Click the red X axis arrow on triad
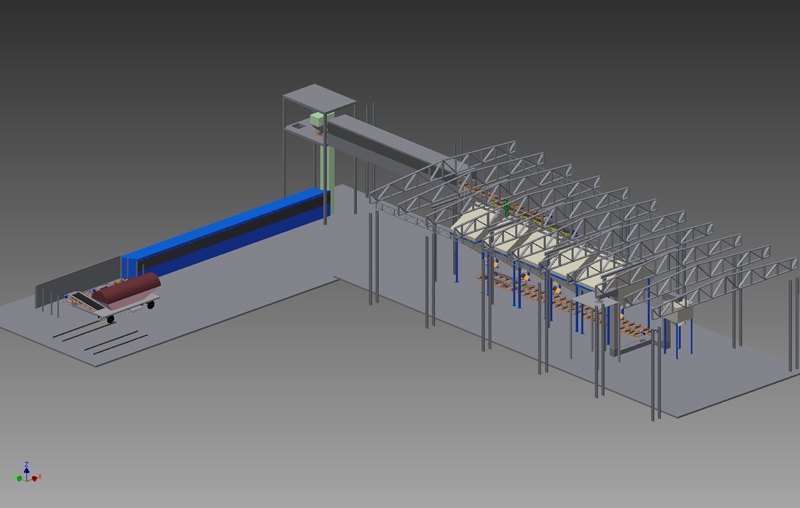 click(x=36, y=478)
